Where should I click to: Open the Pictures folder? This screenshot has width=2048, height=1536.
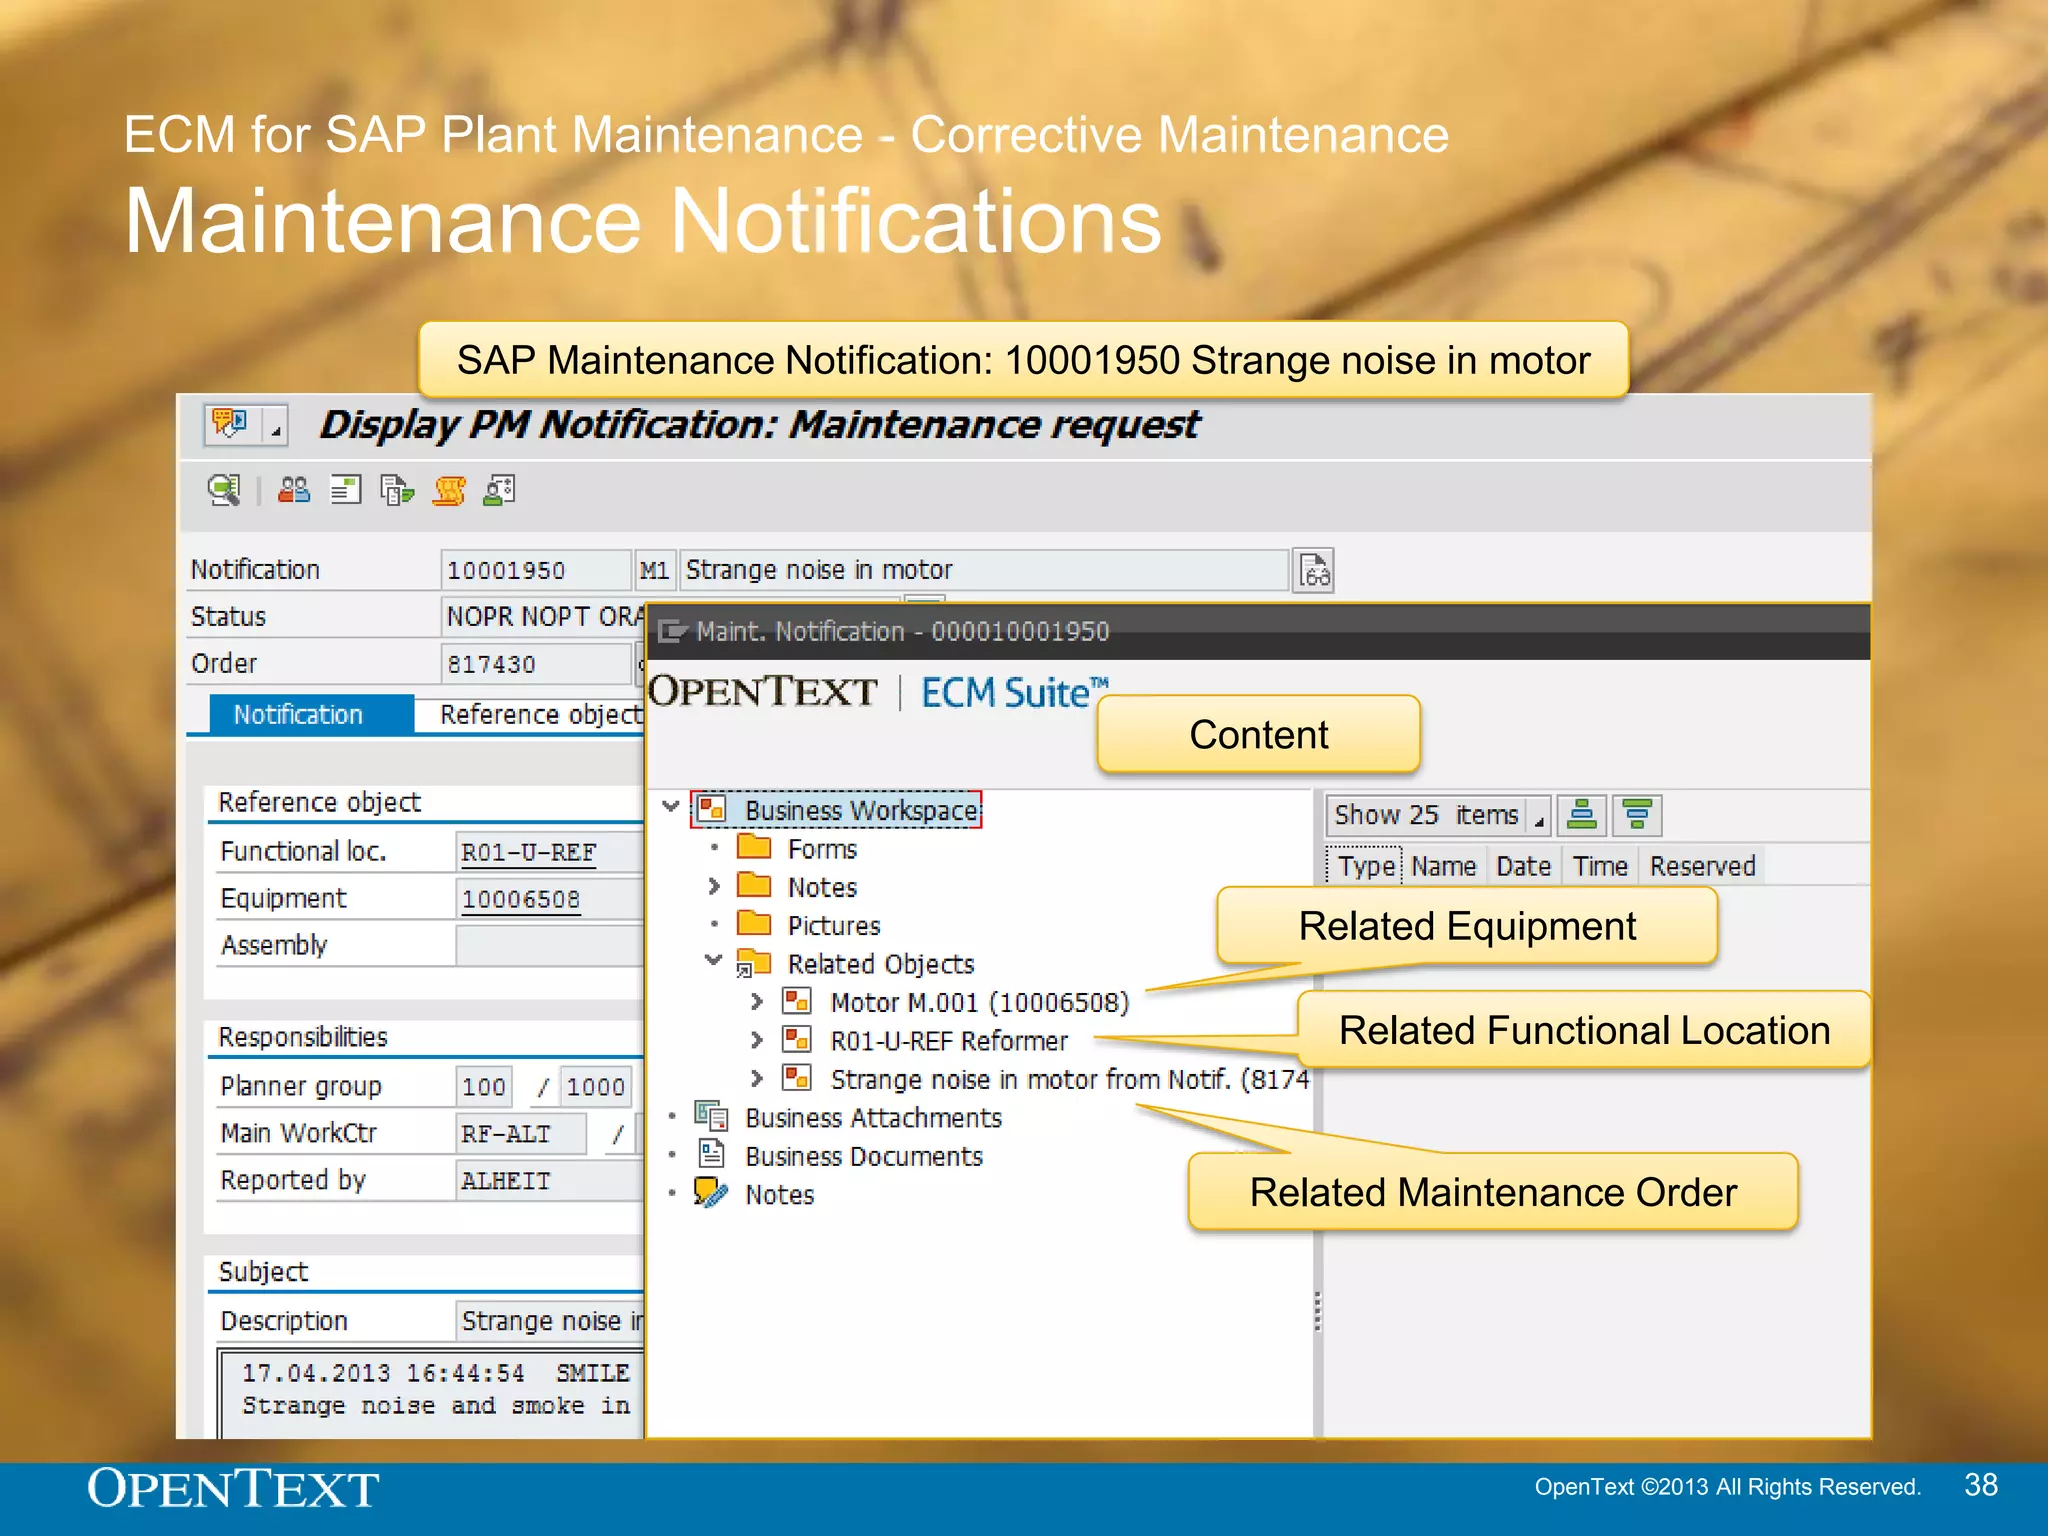click(x=834, y=925)
